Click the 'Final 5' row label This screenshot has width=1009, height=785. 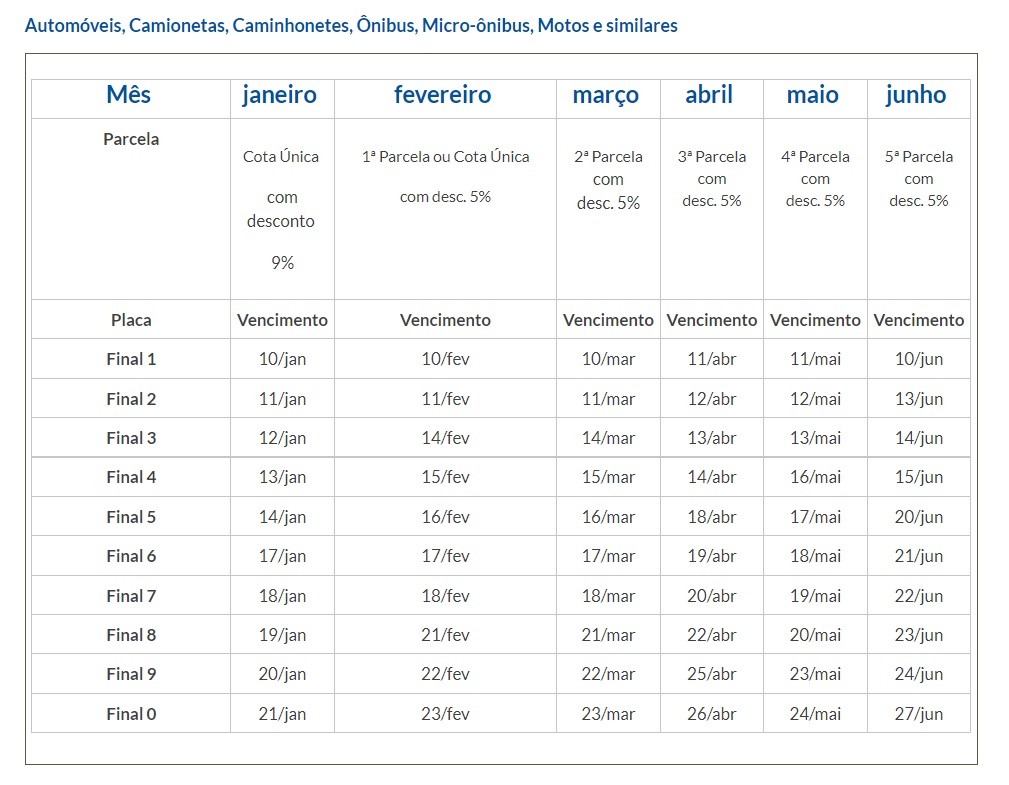point(131,517)
